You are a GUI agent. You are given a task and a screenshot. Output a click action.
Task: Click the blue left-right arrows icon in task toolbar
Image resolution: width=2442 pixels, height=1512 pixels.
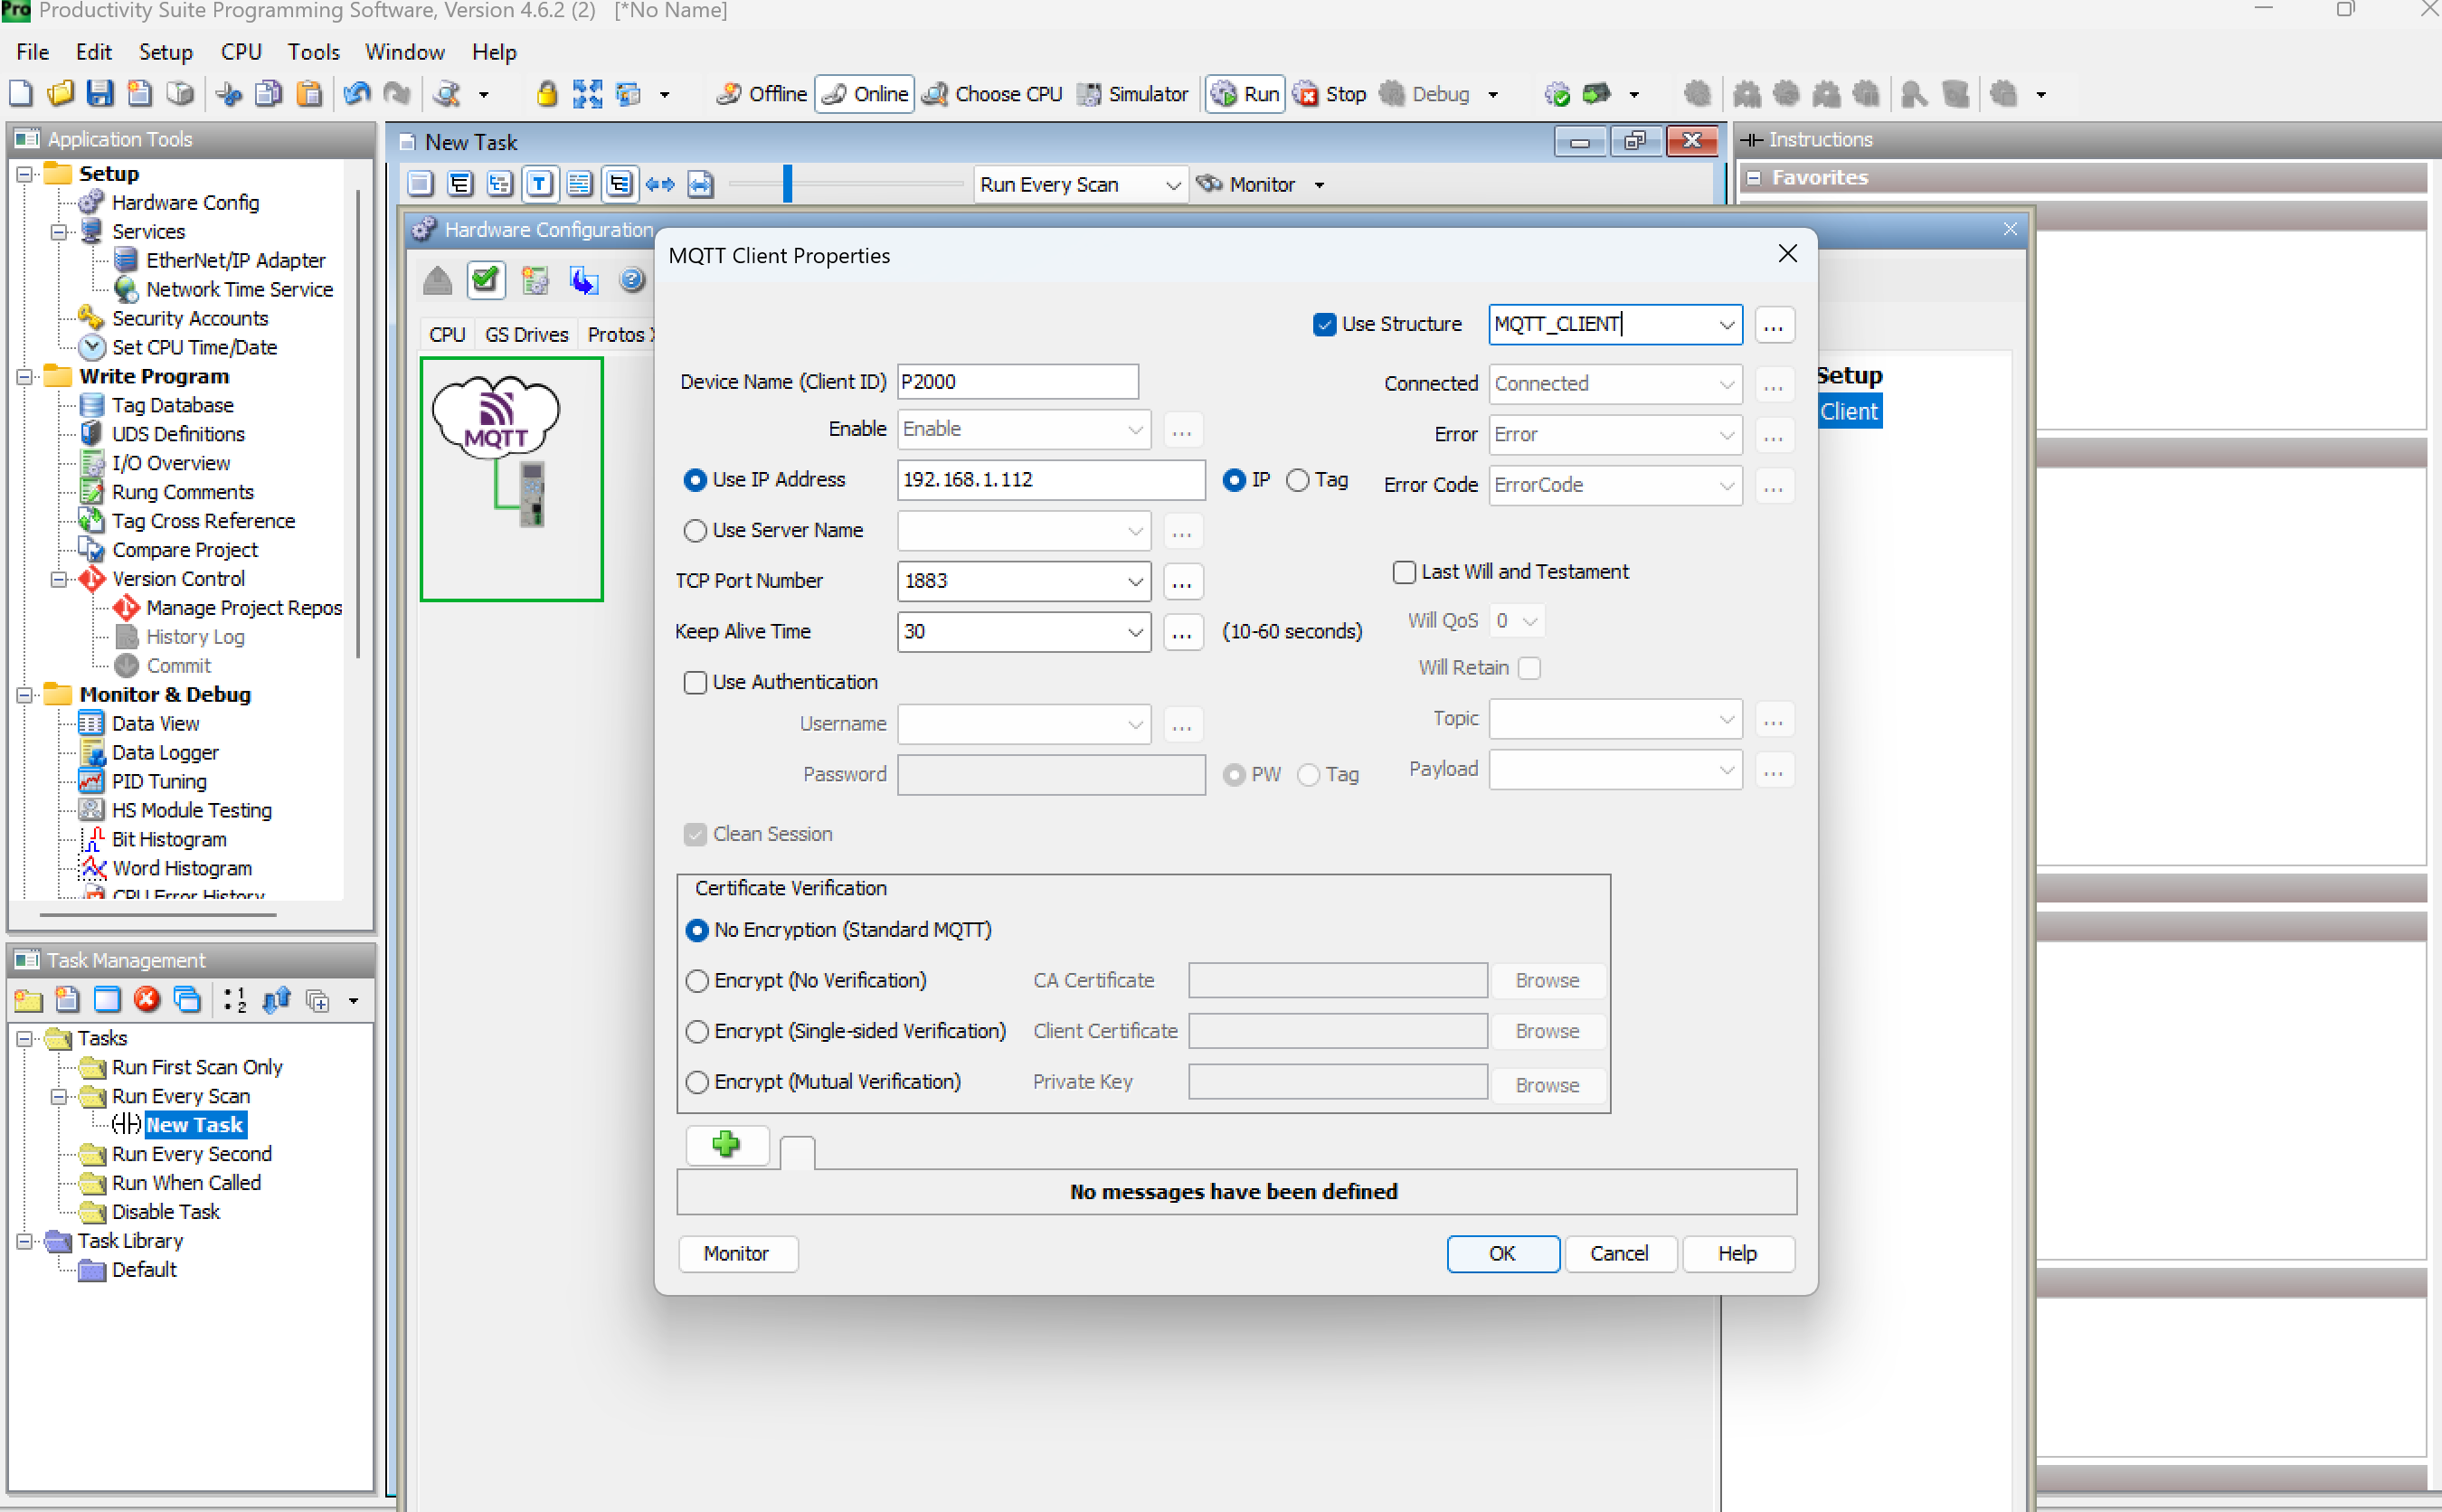pos(660,184)
